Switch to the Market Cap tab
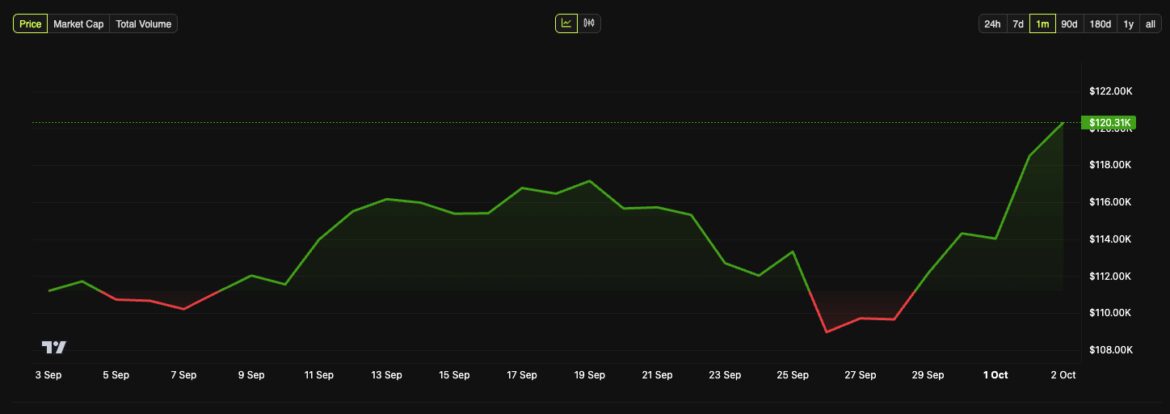The width and height of the screenshot is (1170, 414). [78, 24]
